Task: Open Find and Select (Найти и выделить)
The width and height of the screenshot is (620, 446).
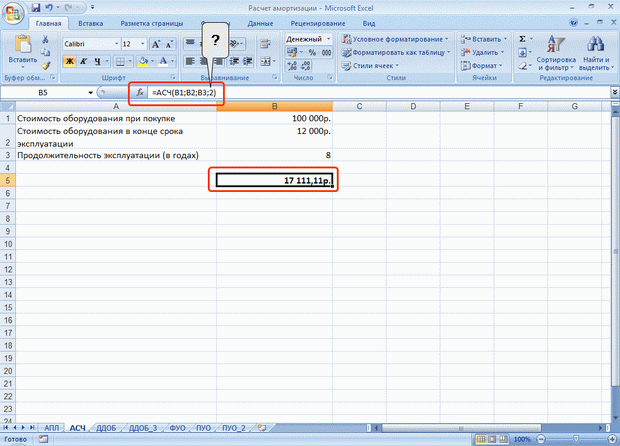Action: pyautogui.click(x=596, y=53)
